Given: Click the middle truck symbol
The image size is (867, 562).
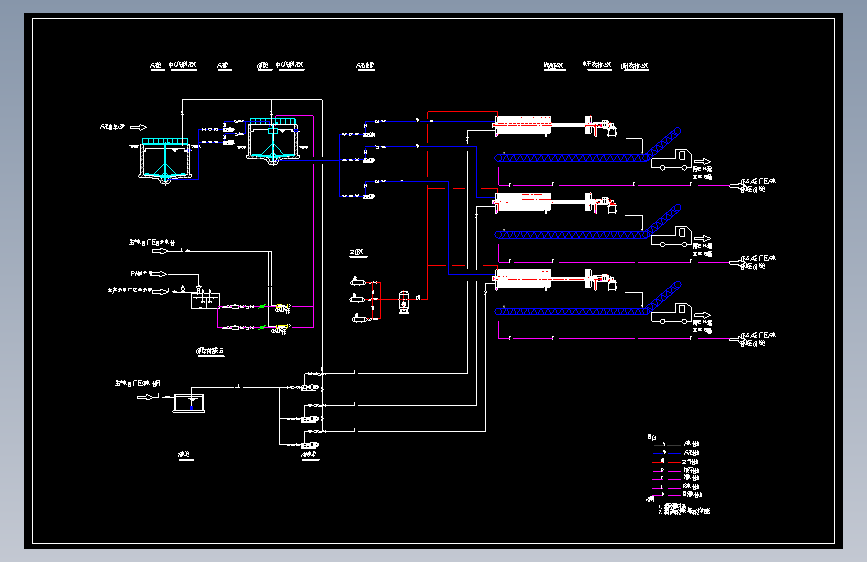Looking at the screenshot, I should tap(671, 237).
